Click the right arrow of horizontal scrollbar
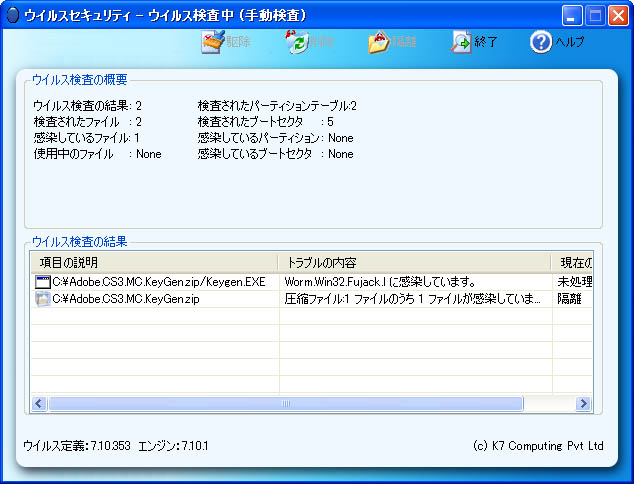The image size is (634, 484). tap(583, 403)
